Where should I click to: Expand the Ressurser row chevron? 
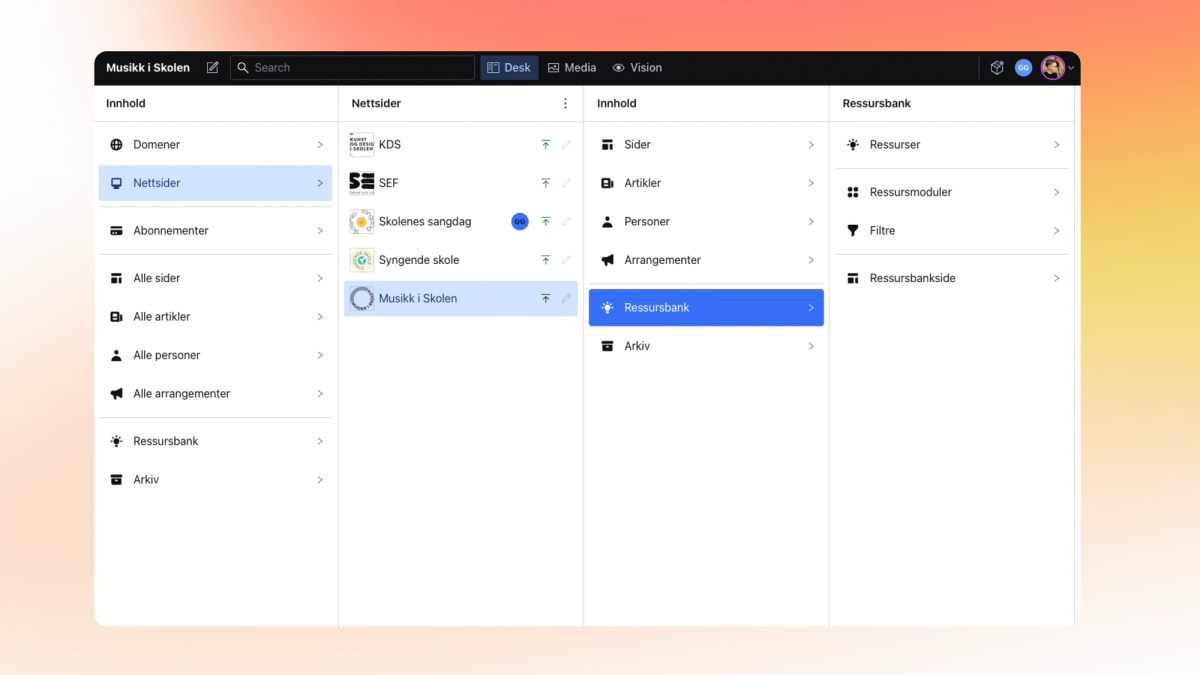click(1056, 145)
